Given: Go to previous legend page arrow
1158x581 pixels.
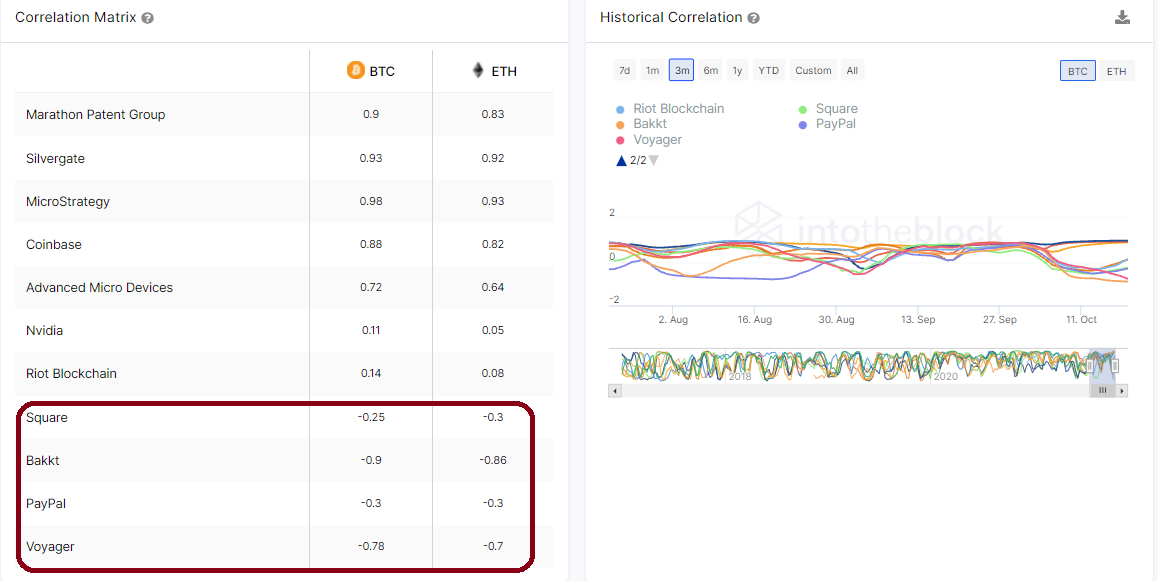Looking at the screenshot, I should pos(621,160).
